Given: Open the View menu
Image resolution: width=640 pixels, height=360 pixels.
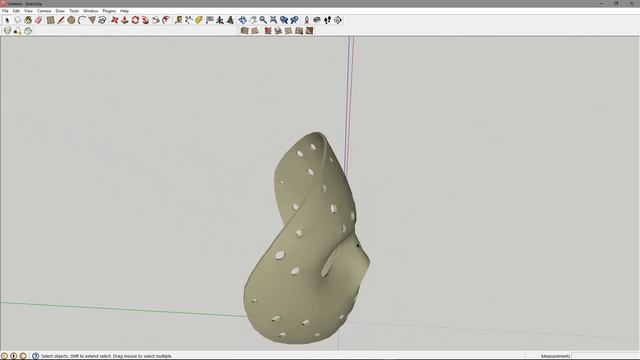Looking at the screenshot, I should coord(28,11).
